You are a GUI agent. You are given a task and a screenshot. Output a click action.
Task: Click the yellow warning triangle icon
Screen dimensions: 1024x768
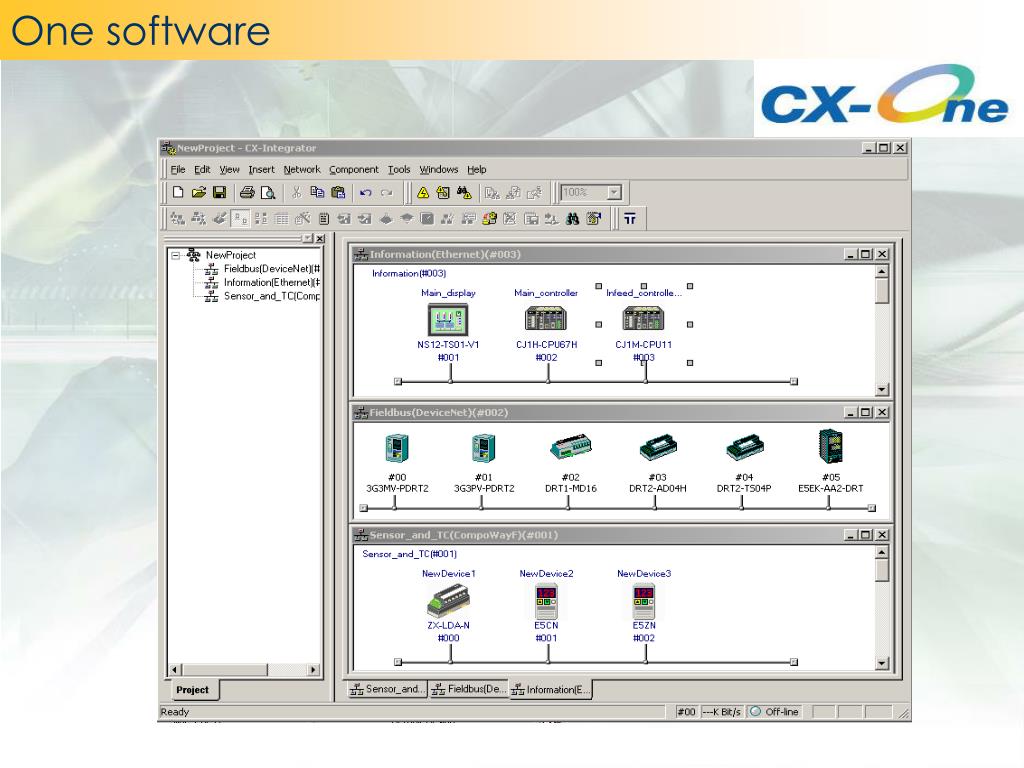pos(423,193)
